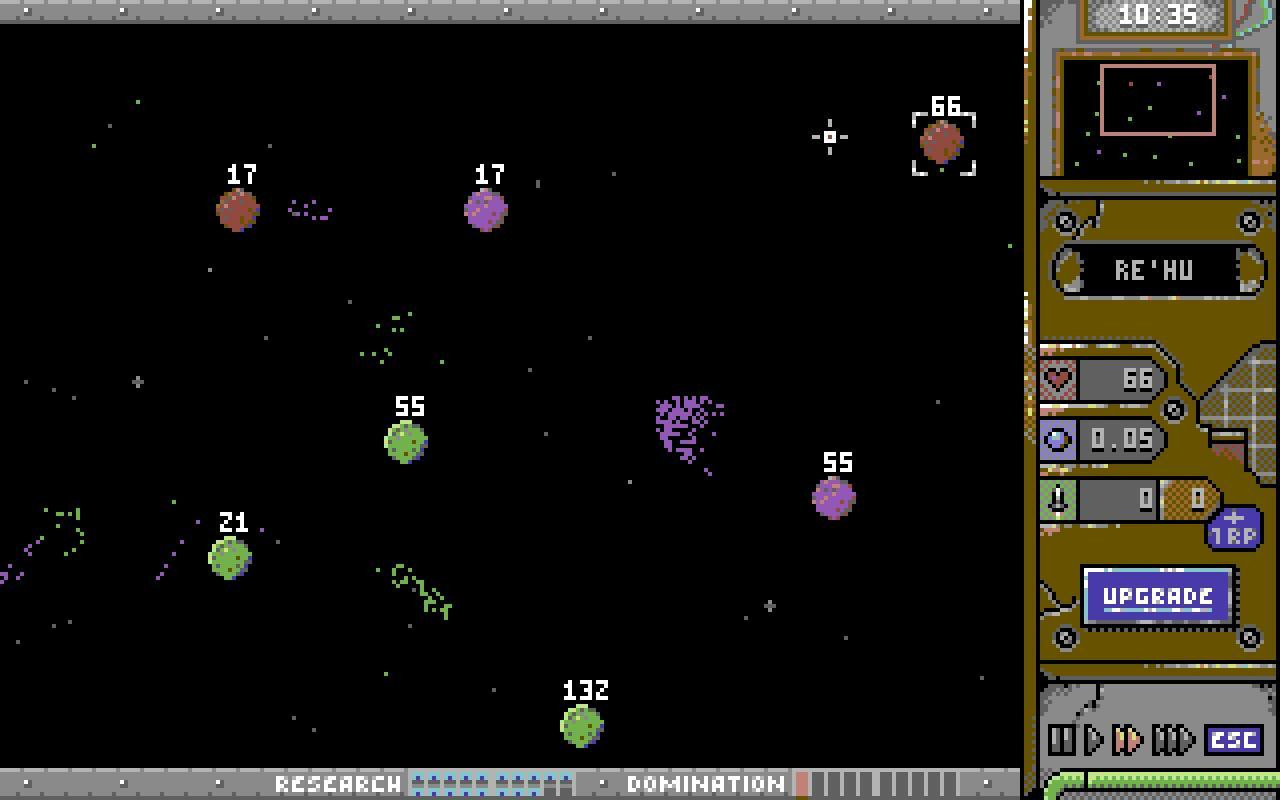The height and width of the screenshot is (800, 1280).
Task: Pause the game
Action: coord(1061,740)
